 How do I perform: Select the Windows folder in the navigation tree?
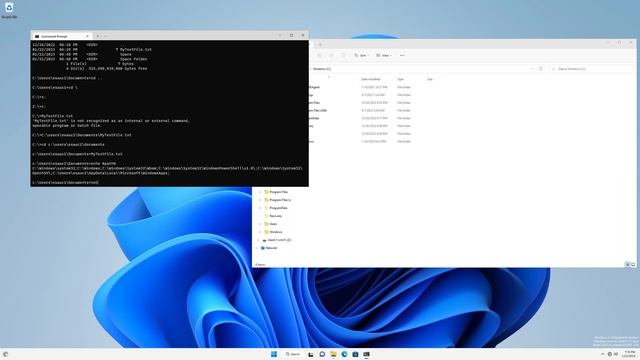coord(273,232)
